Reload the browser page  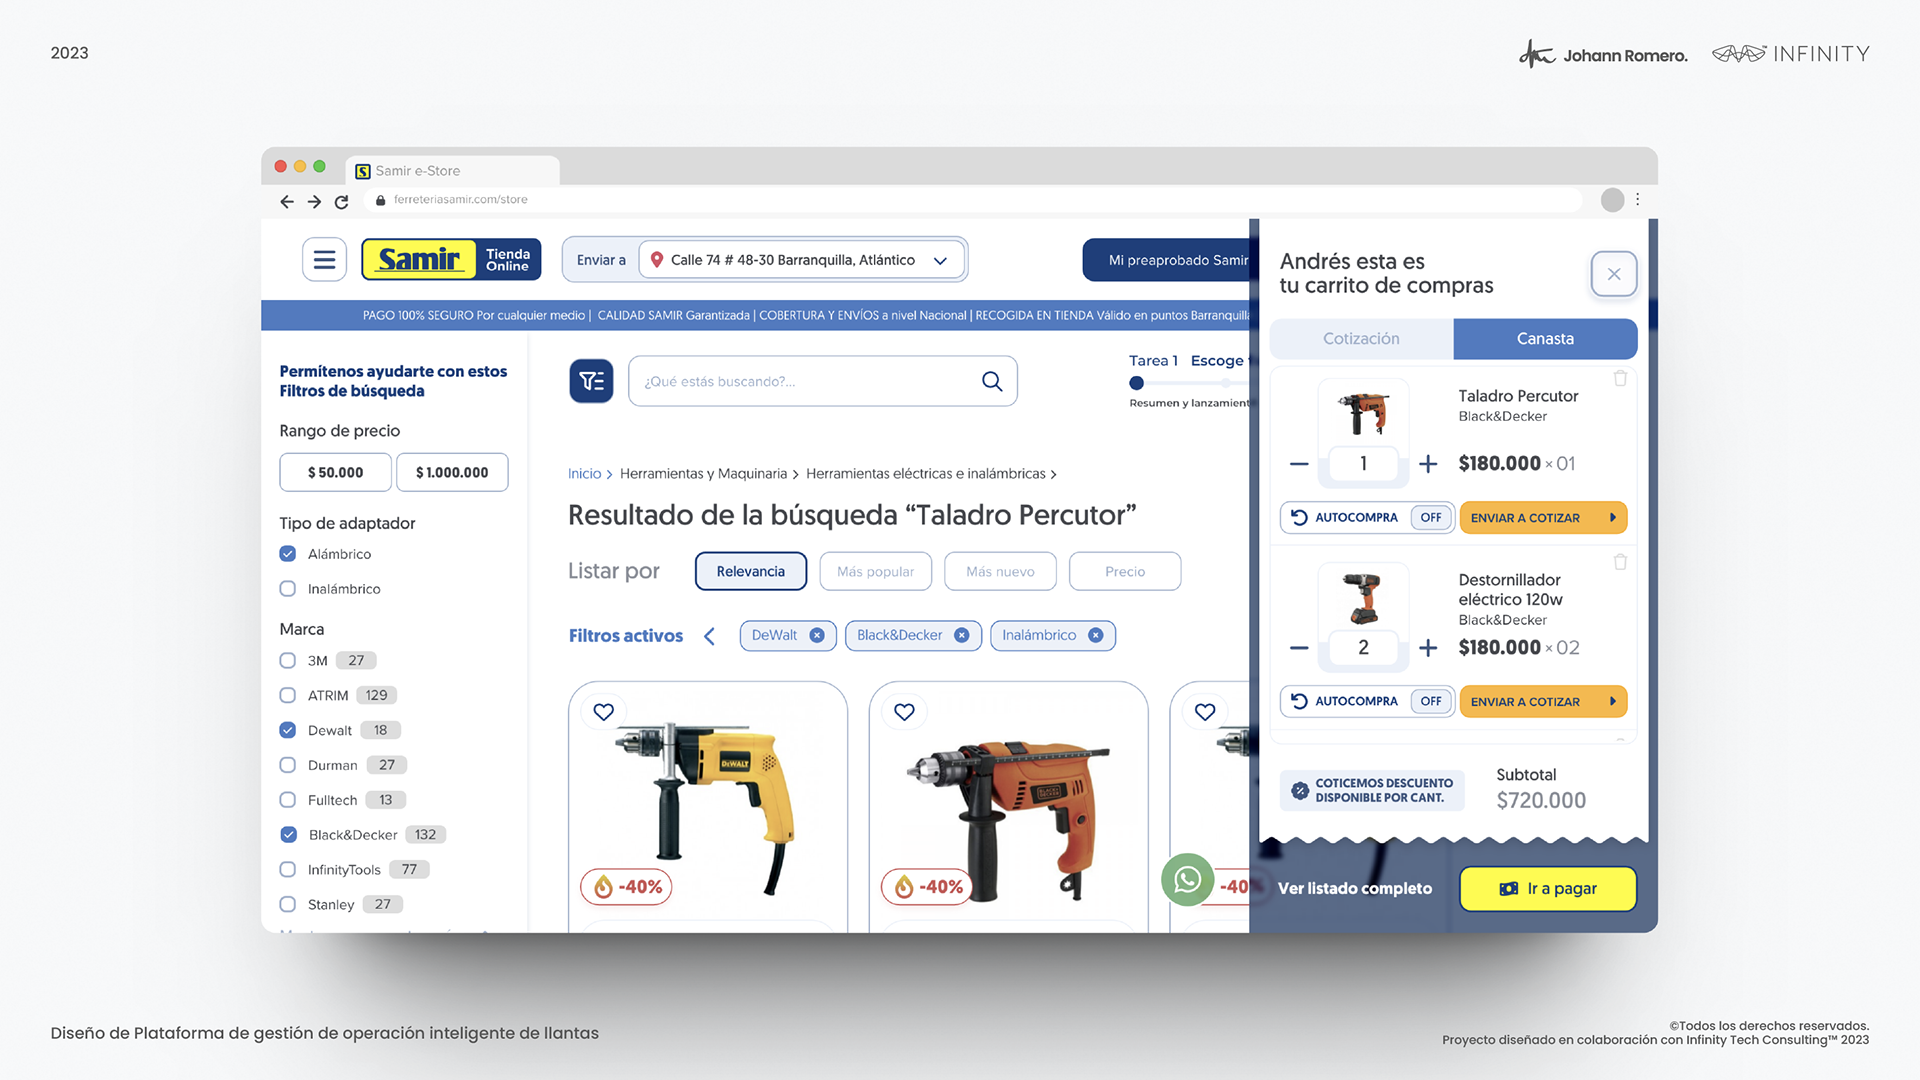341,201
